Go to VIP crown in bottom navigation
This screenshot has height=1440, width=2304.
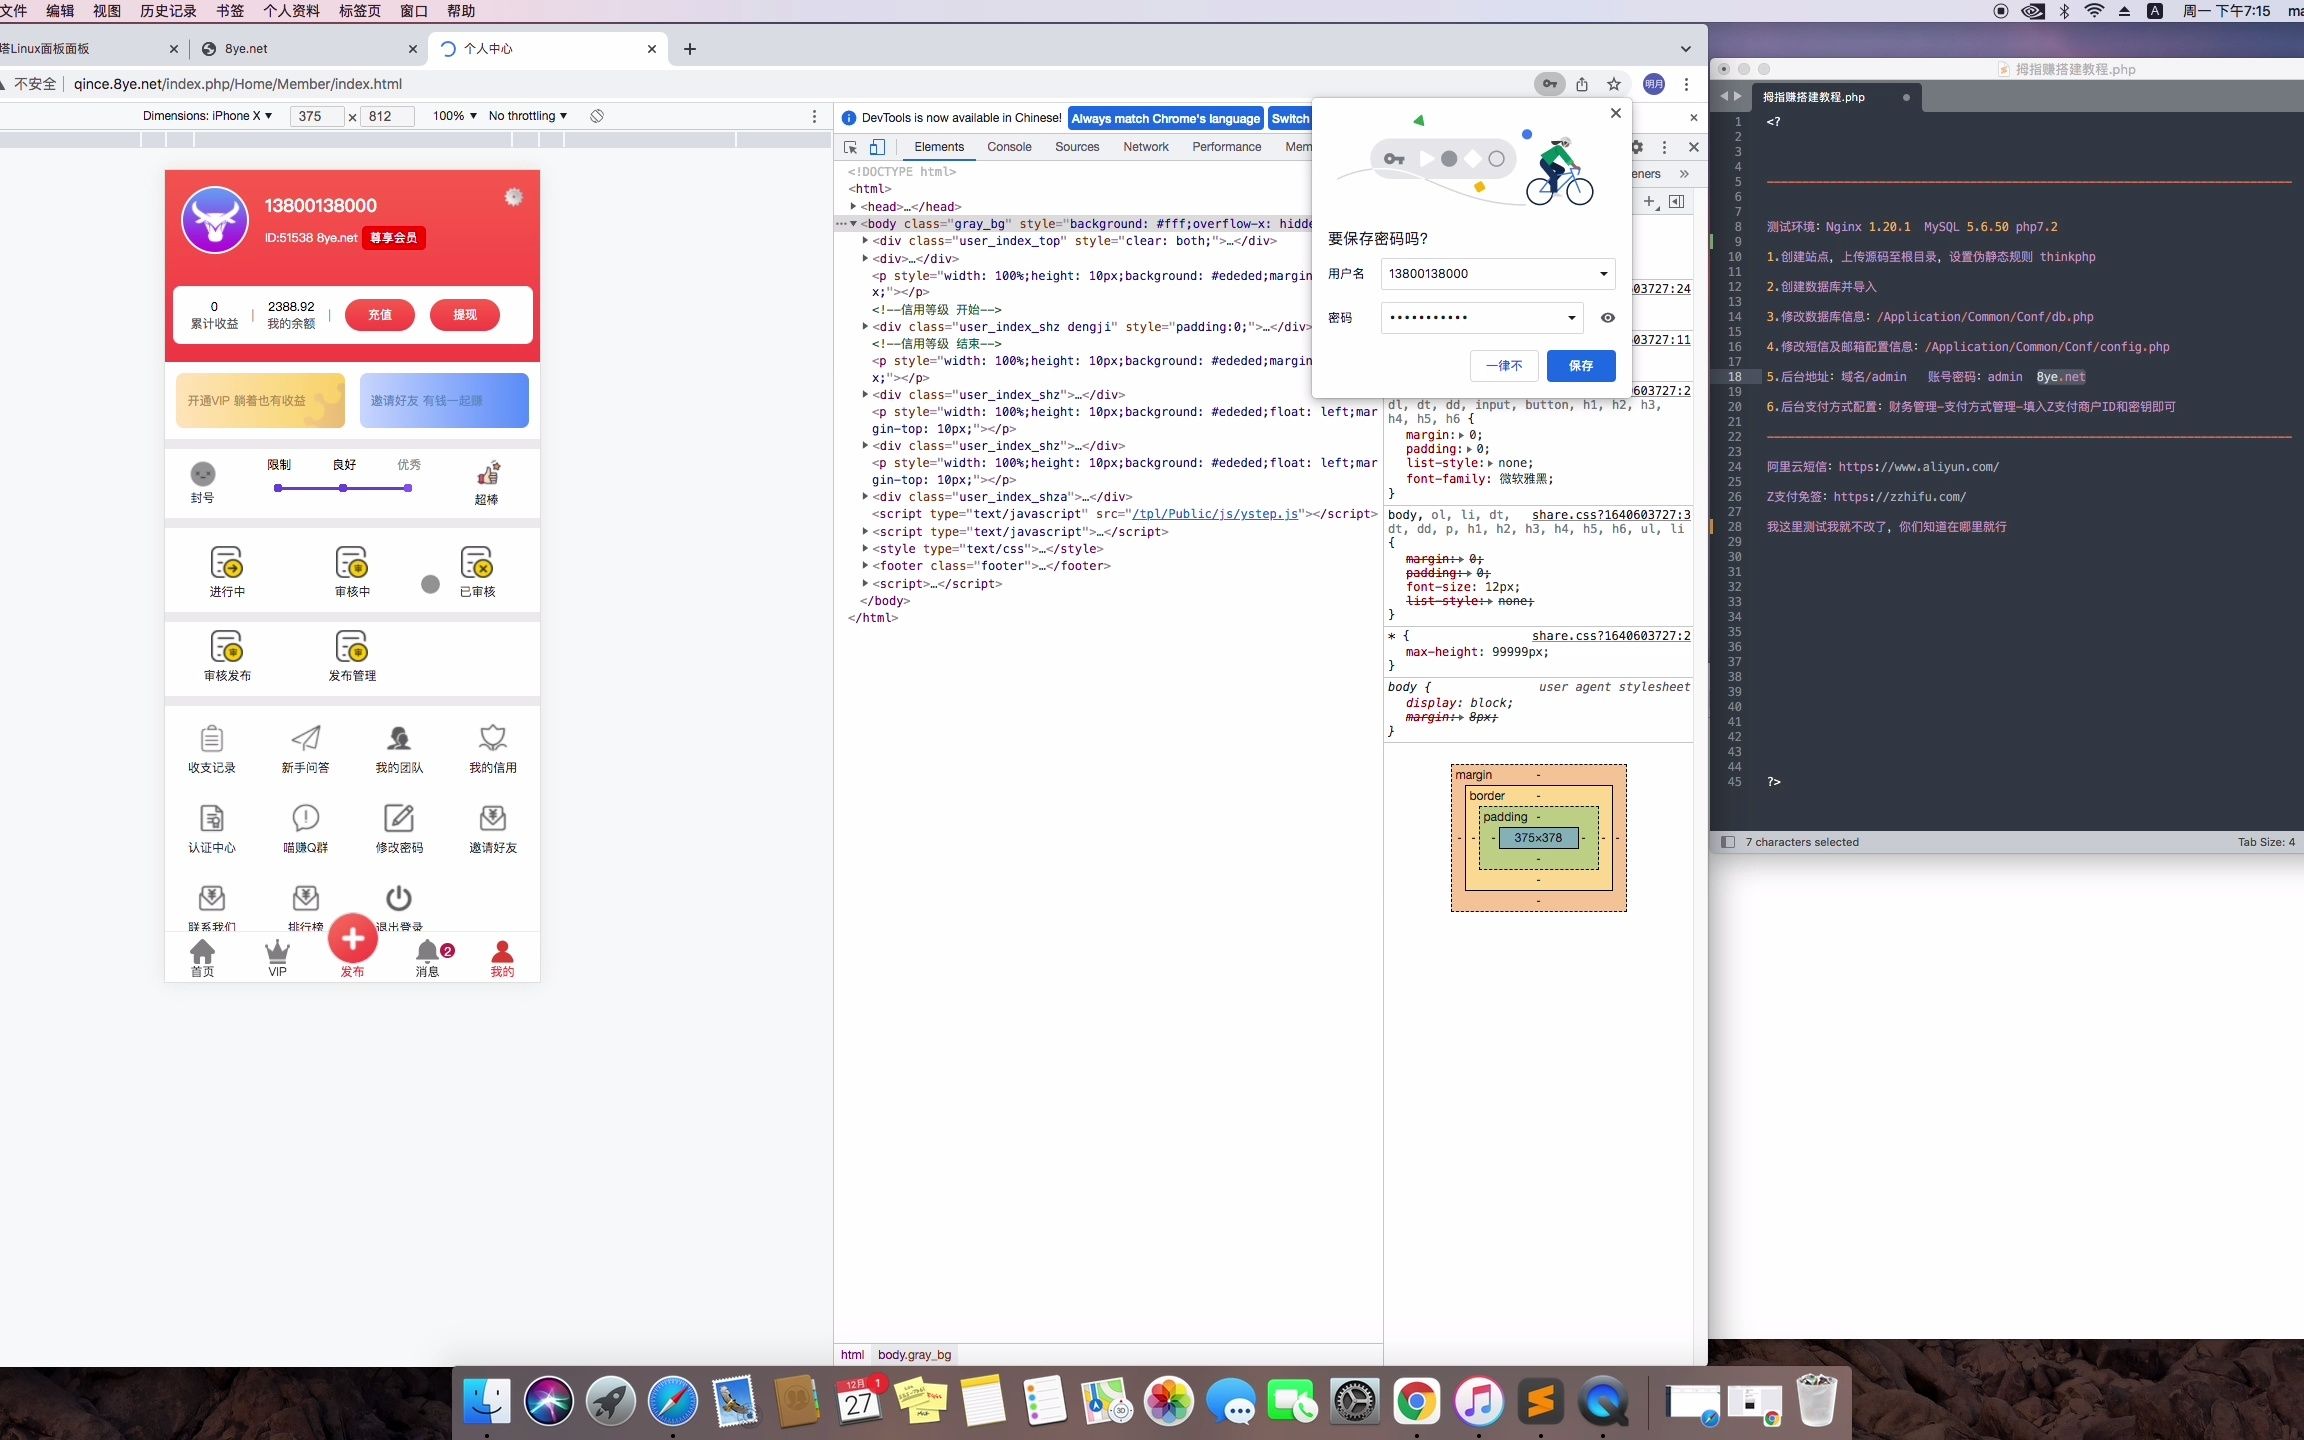(x=277, y=958)
